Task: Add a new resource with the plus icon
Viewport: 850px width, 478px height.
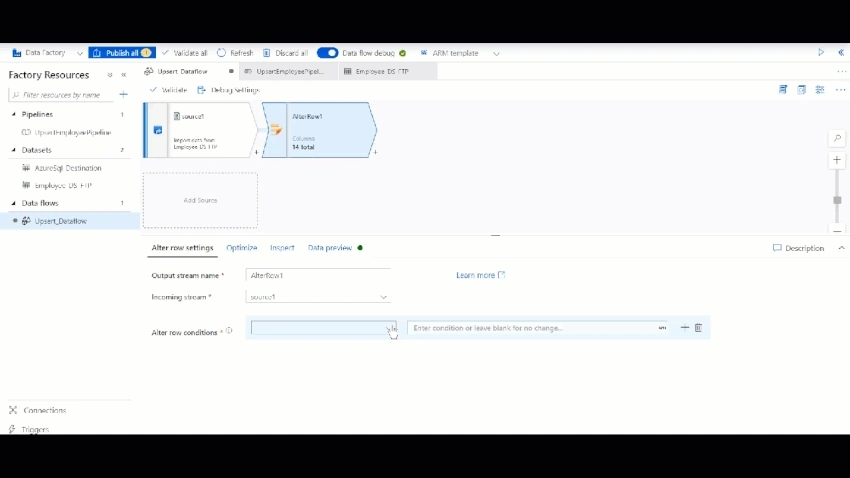Action: click(x=124, y=95)
